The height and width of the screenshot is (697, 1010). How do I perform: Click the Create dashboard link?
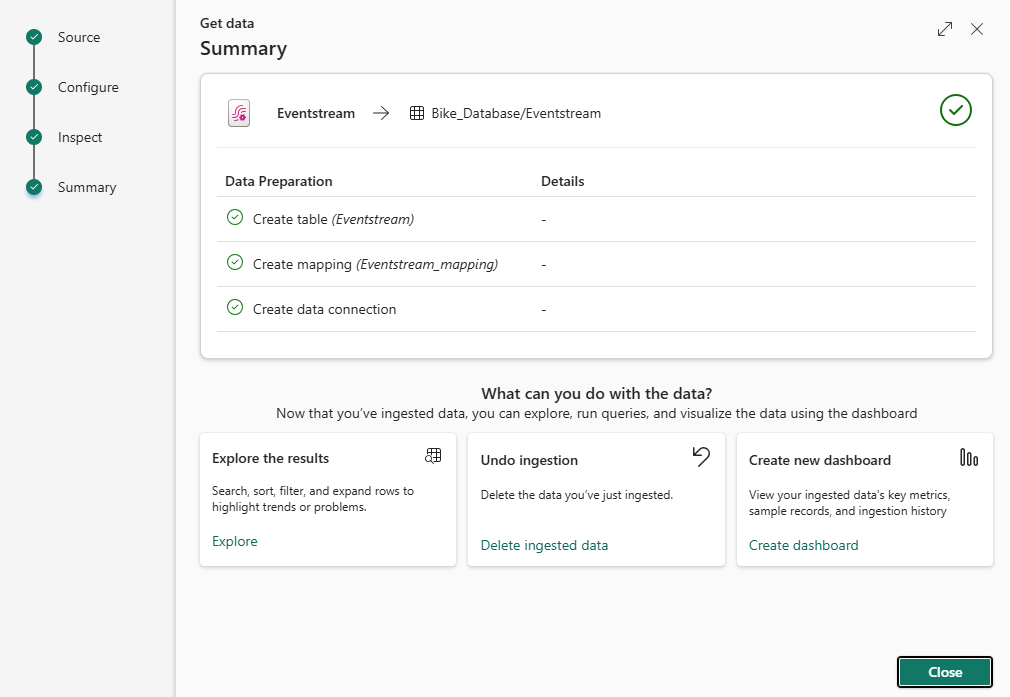click(x=803, y=545)
